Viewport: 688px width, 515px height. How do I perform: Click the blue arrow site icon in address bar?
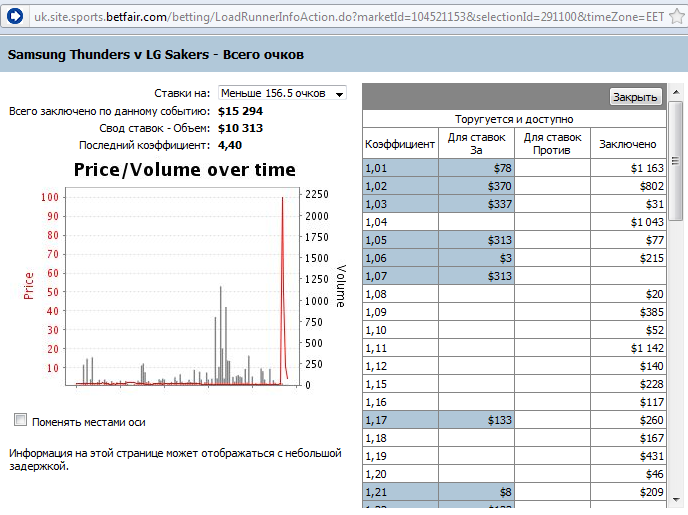click(x=15, y=17)
